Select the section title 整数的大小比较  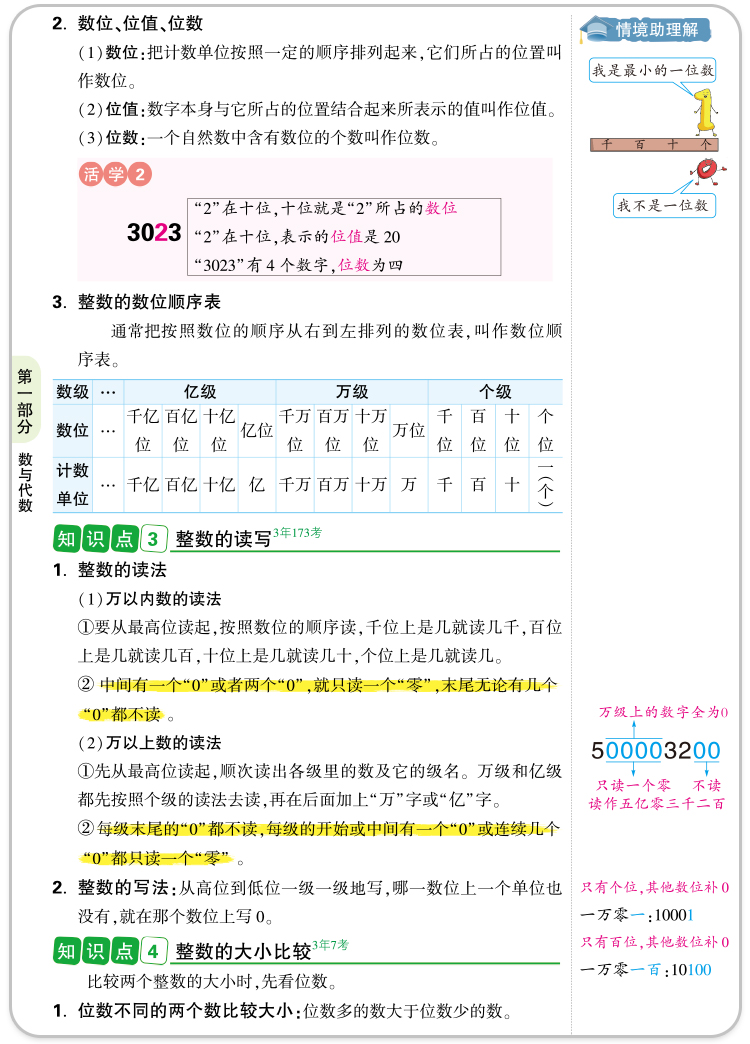(243, 951)
